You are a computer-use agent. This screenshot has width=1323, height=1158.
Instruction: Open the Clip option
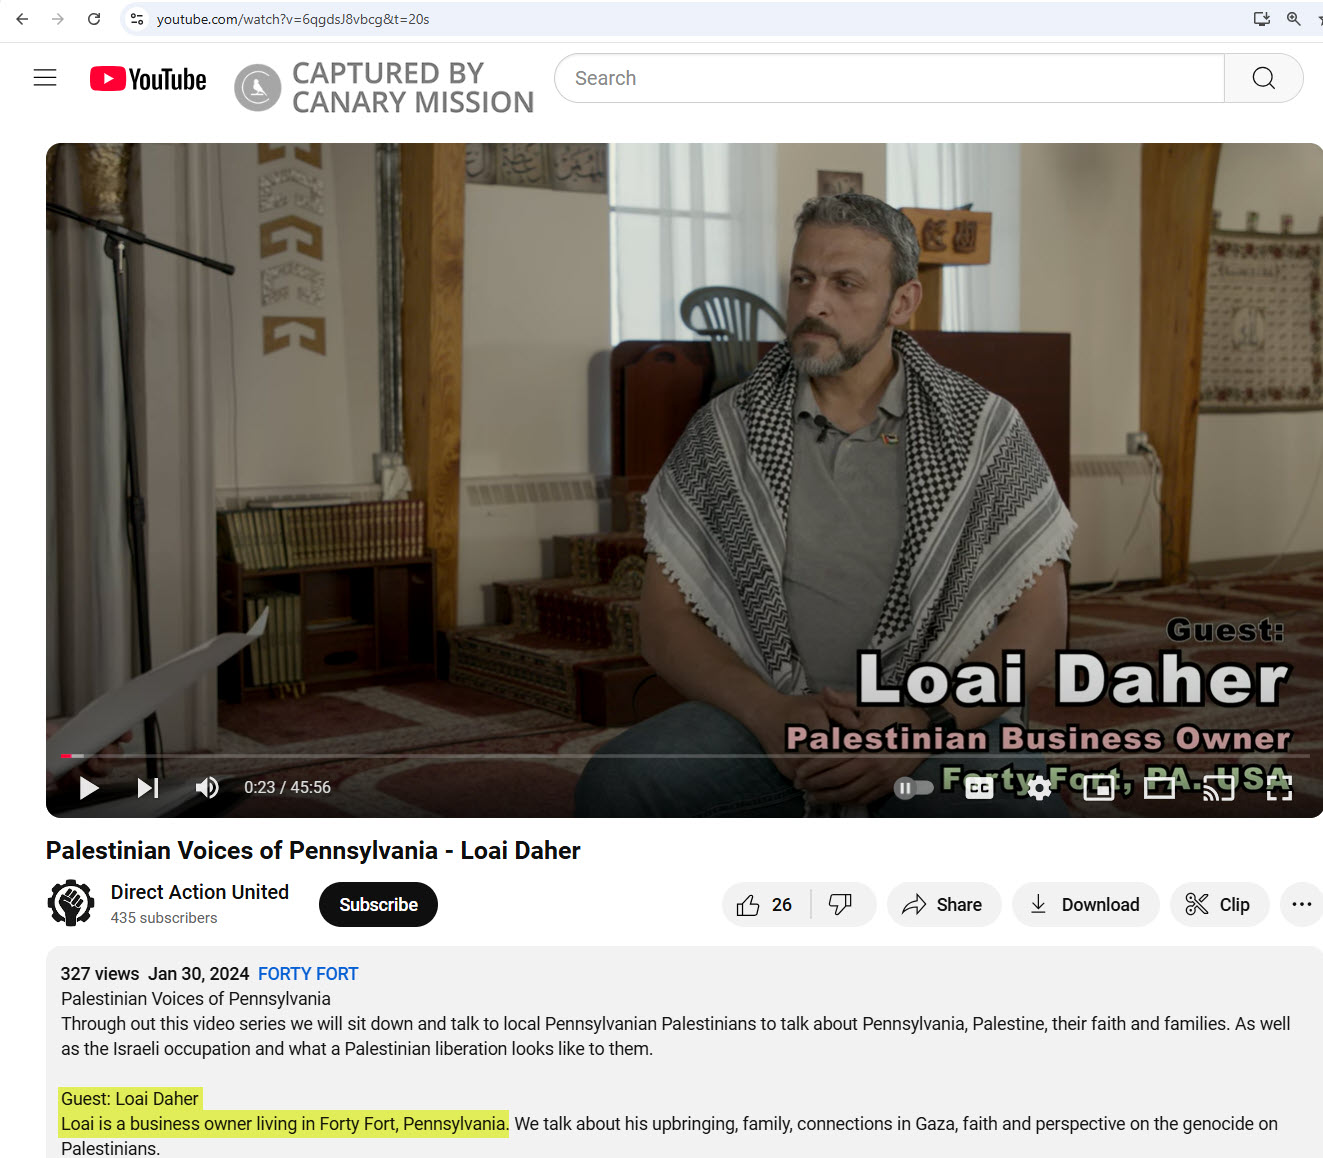1219,904
